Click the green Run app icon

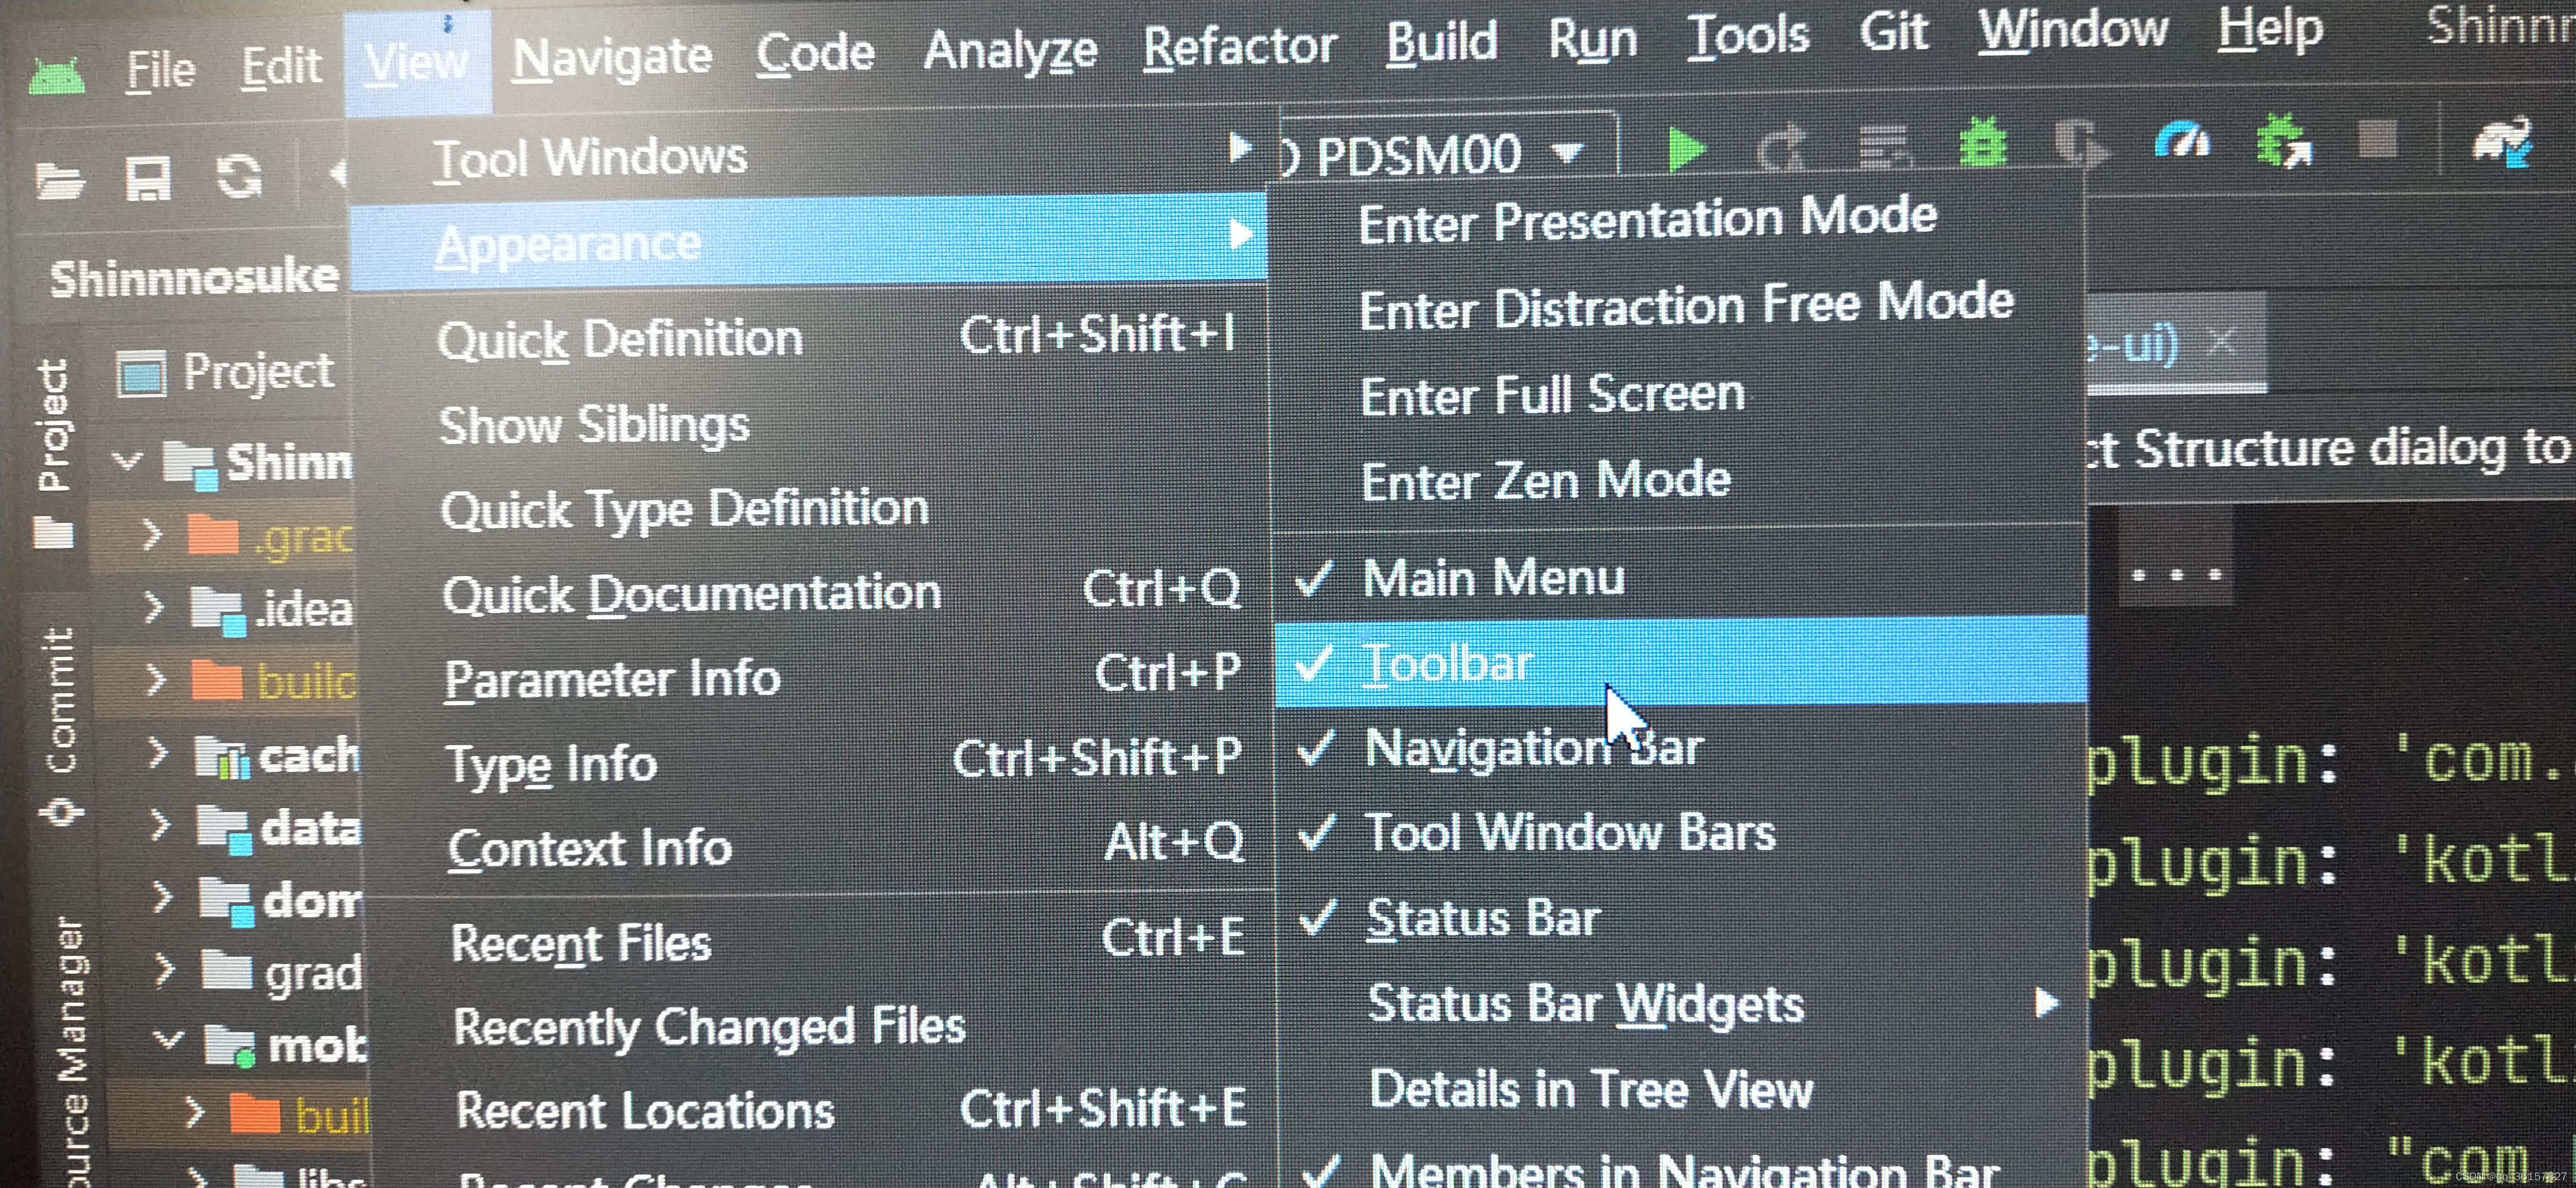pos(1687,149)
